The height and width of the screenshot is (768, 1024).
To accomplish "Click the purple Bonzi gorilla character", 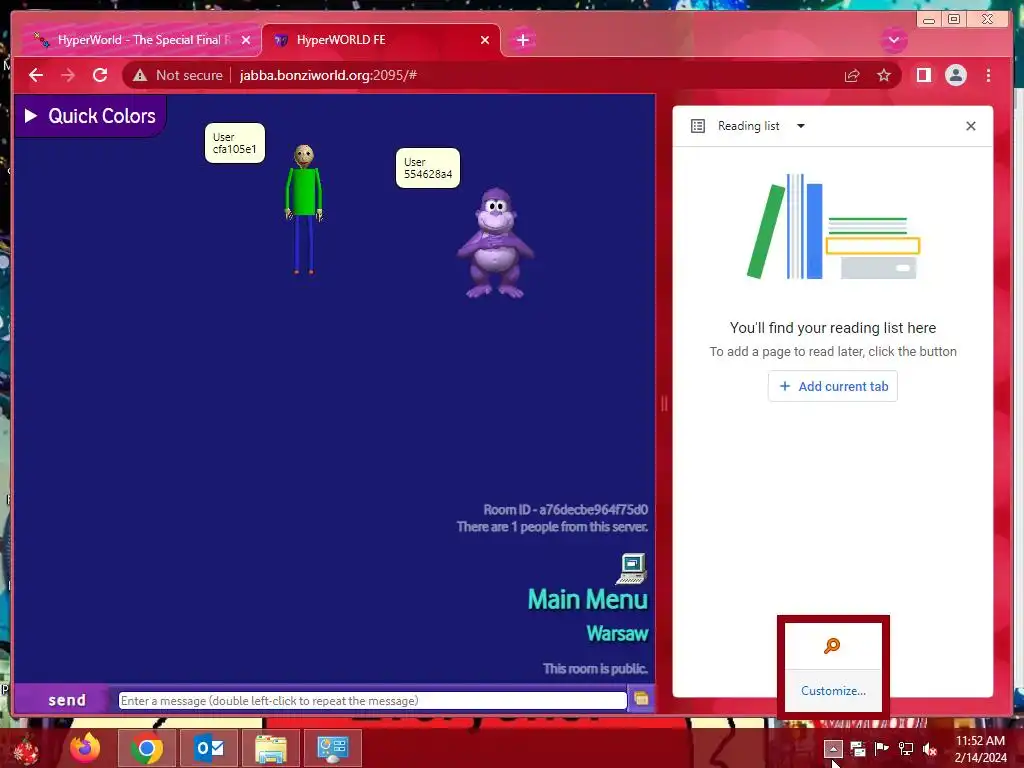I will (495, 243).
